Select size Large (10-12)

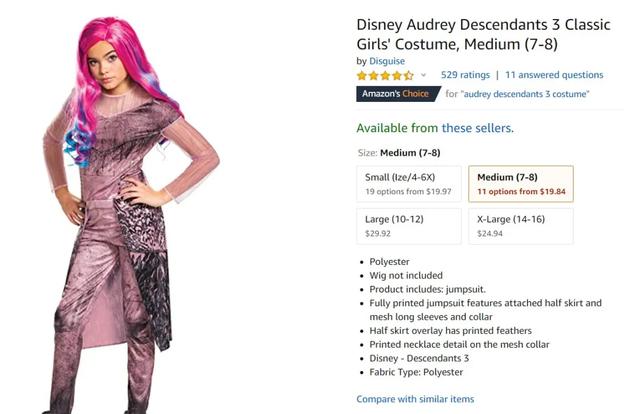pyautogui.click(x=409, y=226)
